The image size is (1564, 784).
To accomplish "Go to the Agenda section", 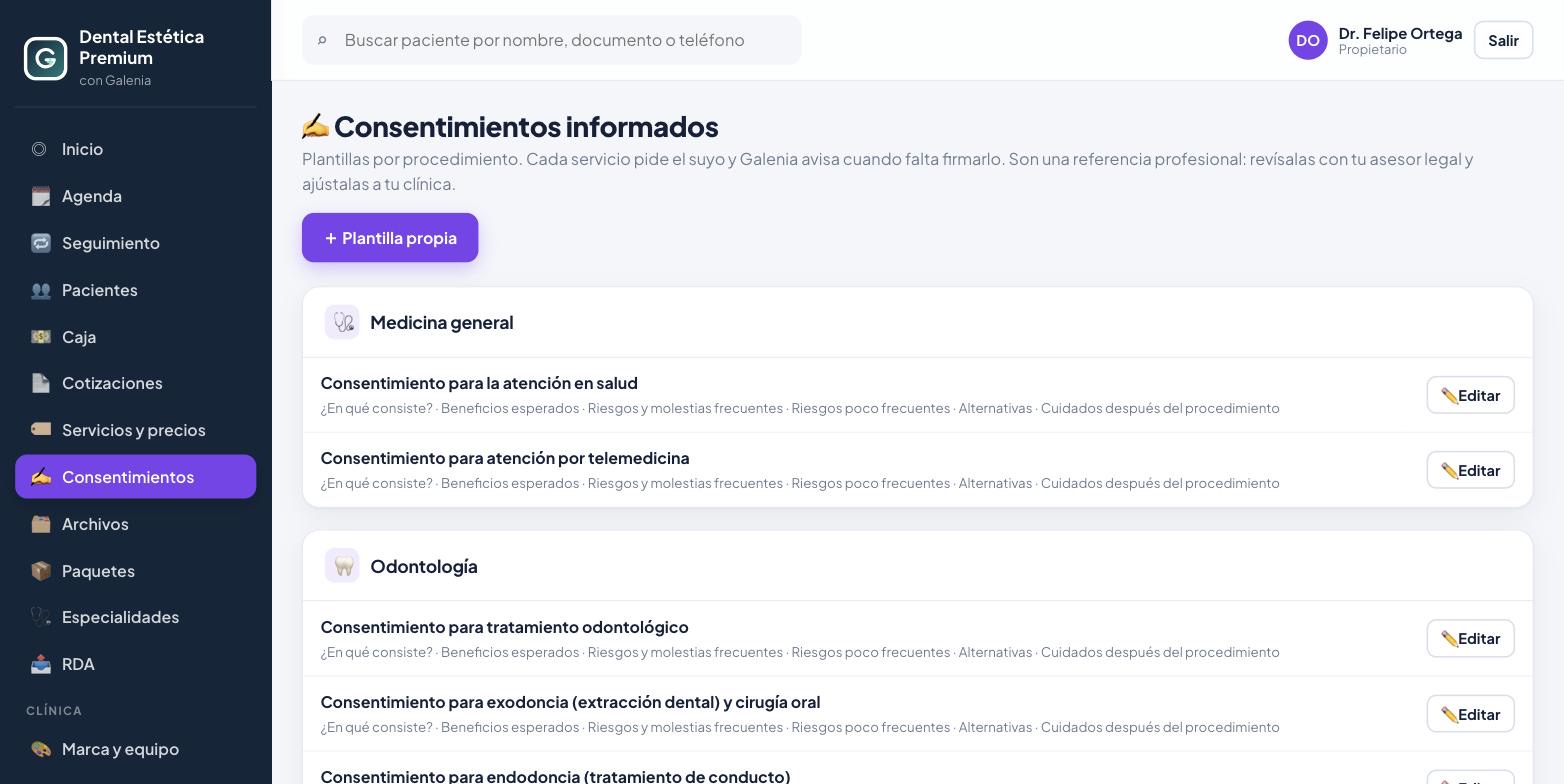I will click(136, 196).
